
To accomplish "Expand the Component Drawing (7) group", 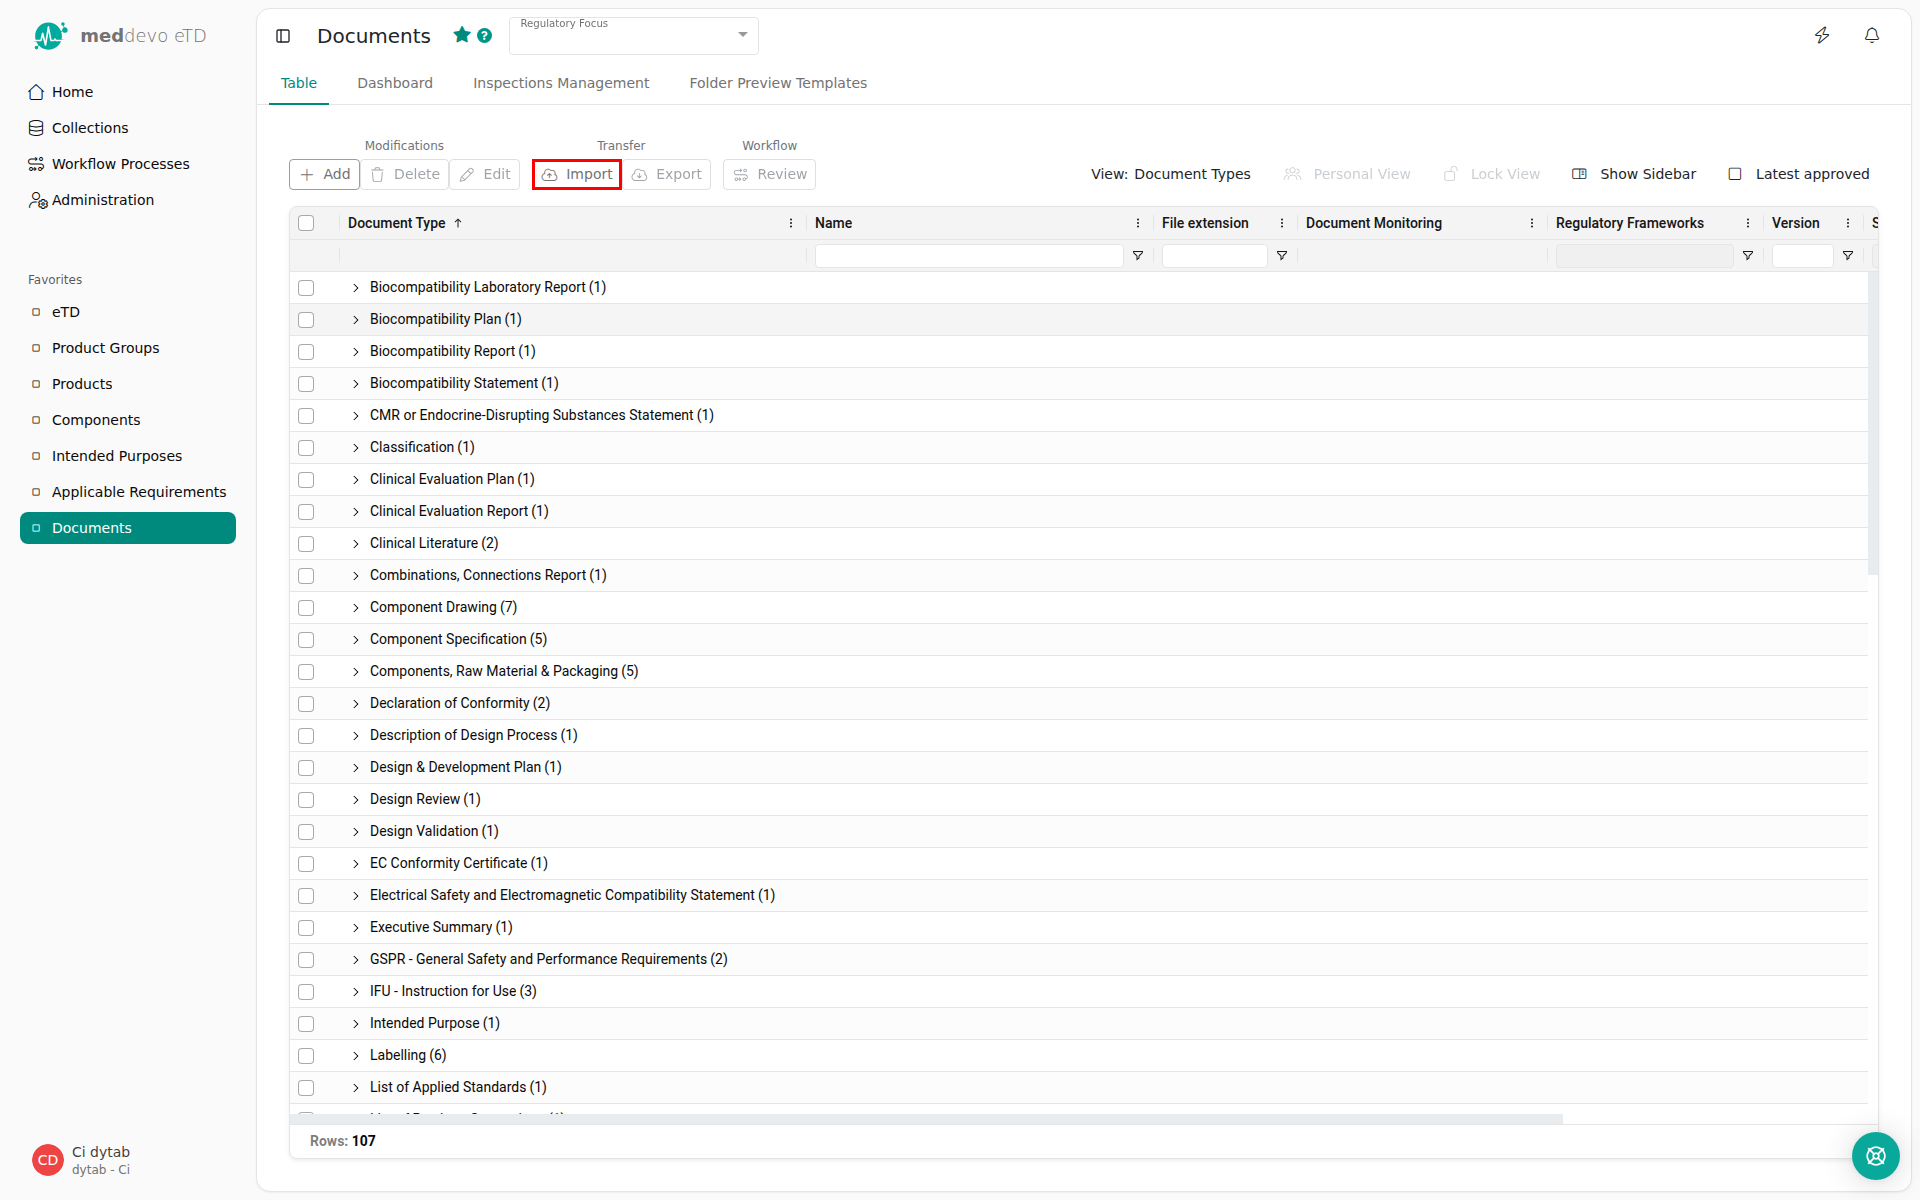I will pos(356,608).
